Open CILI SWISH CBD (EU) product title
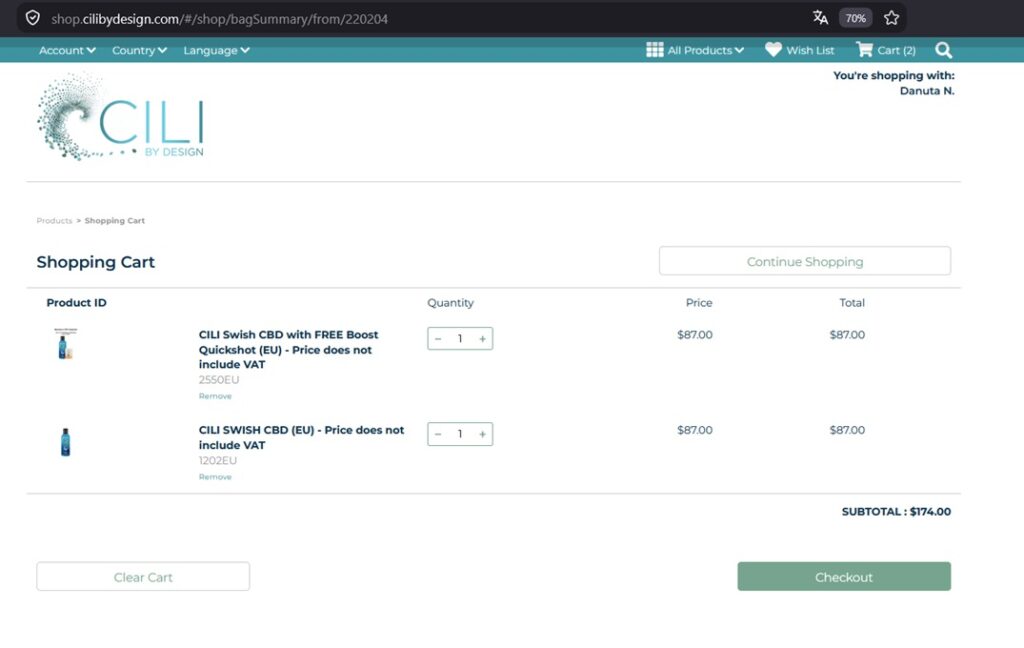Screen dimensions: 1024x648 (x=301, y=438)
